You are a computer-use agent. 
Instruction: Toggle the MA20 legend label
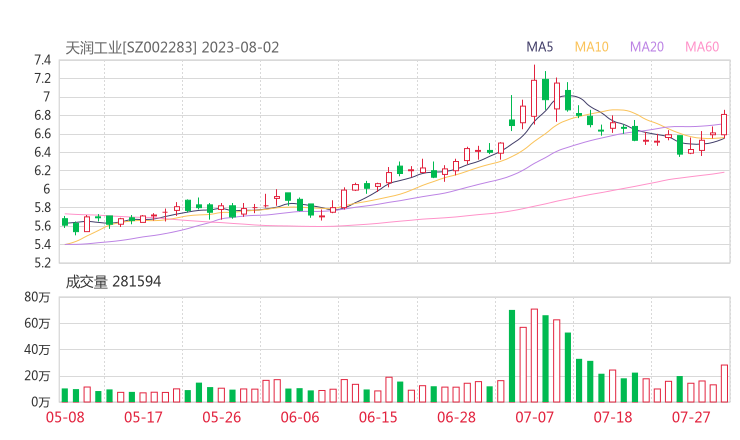pyautogui.click(x=647, y=47)
